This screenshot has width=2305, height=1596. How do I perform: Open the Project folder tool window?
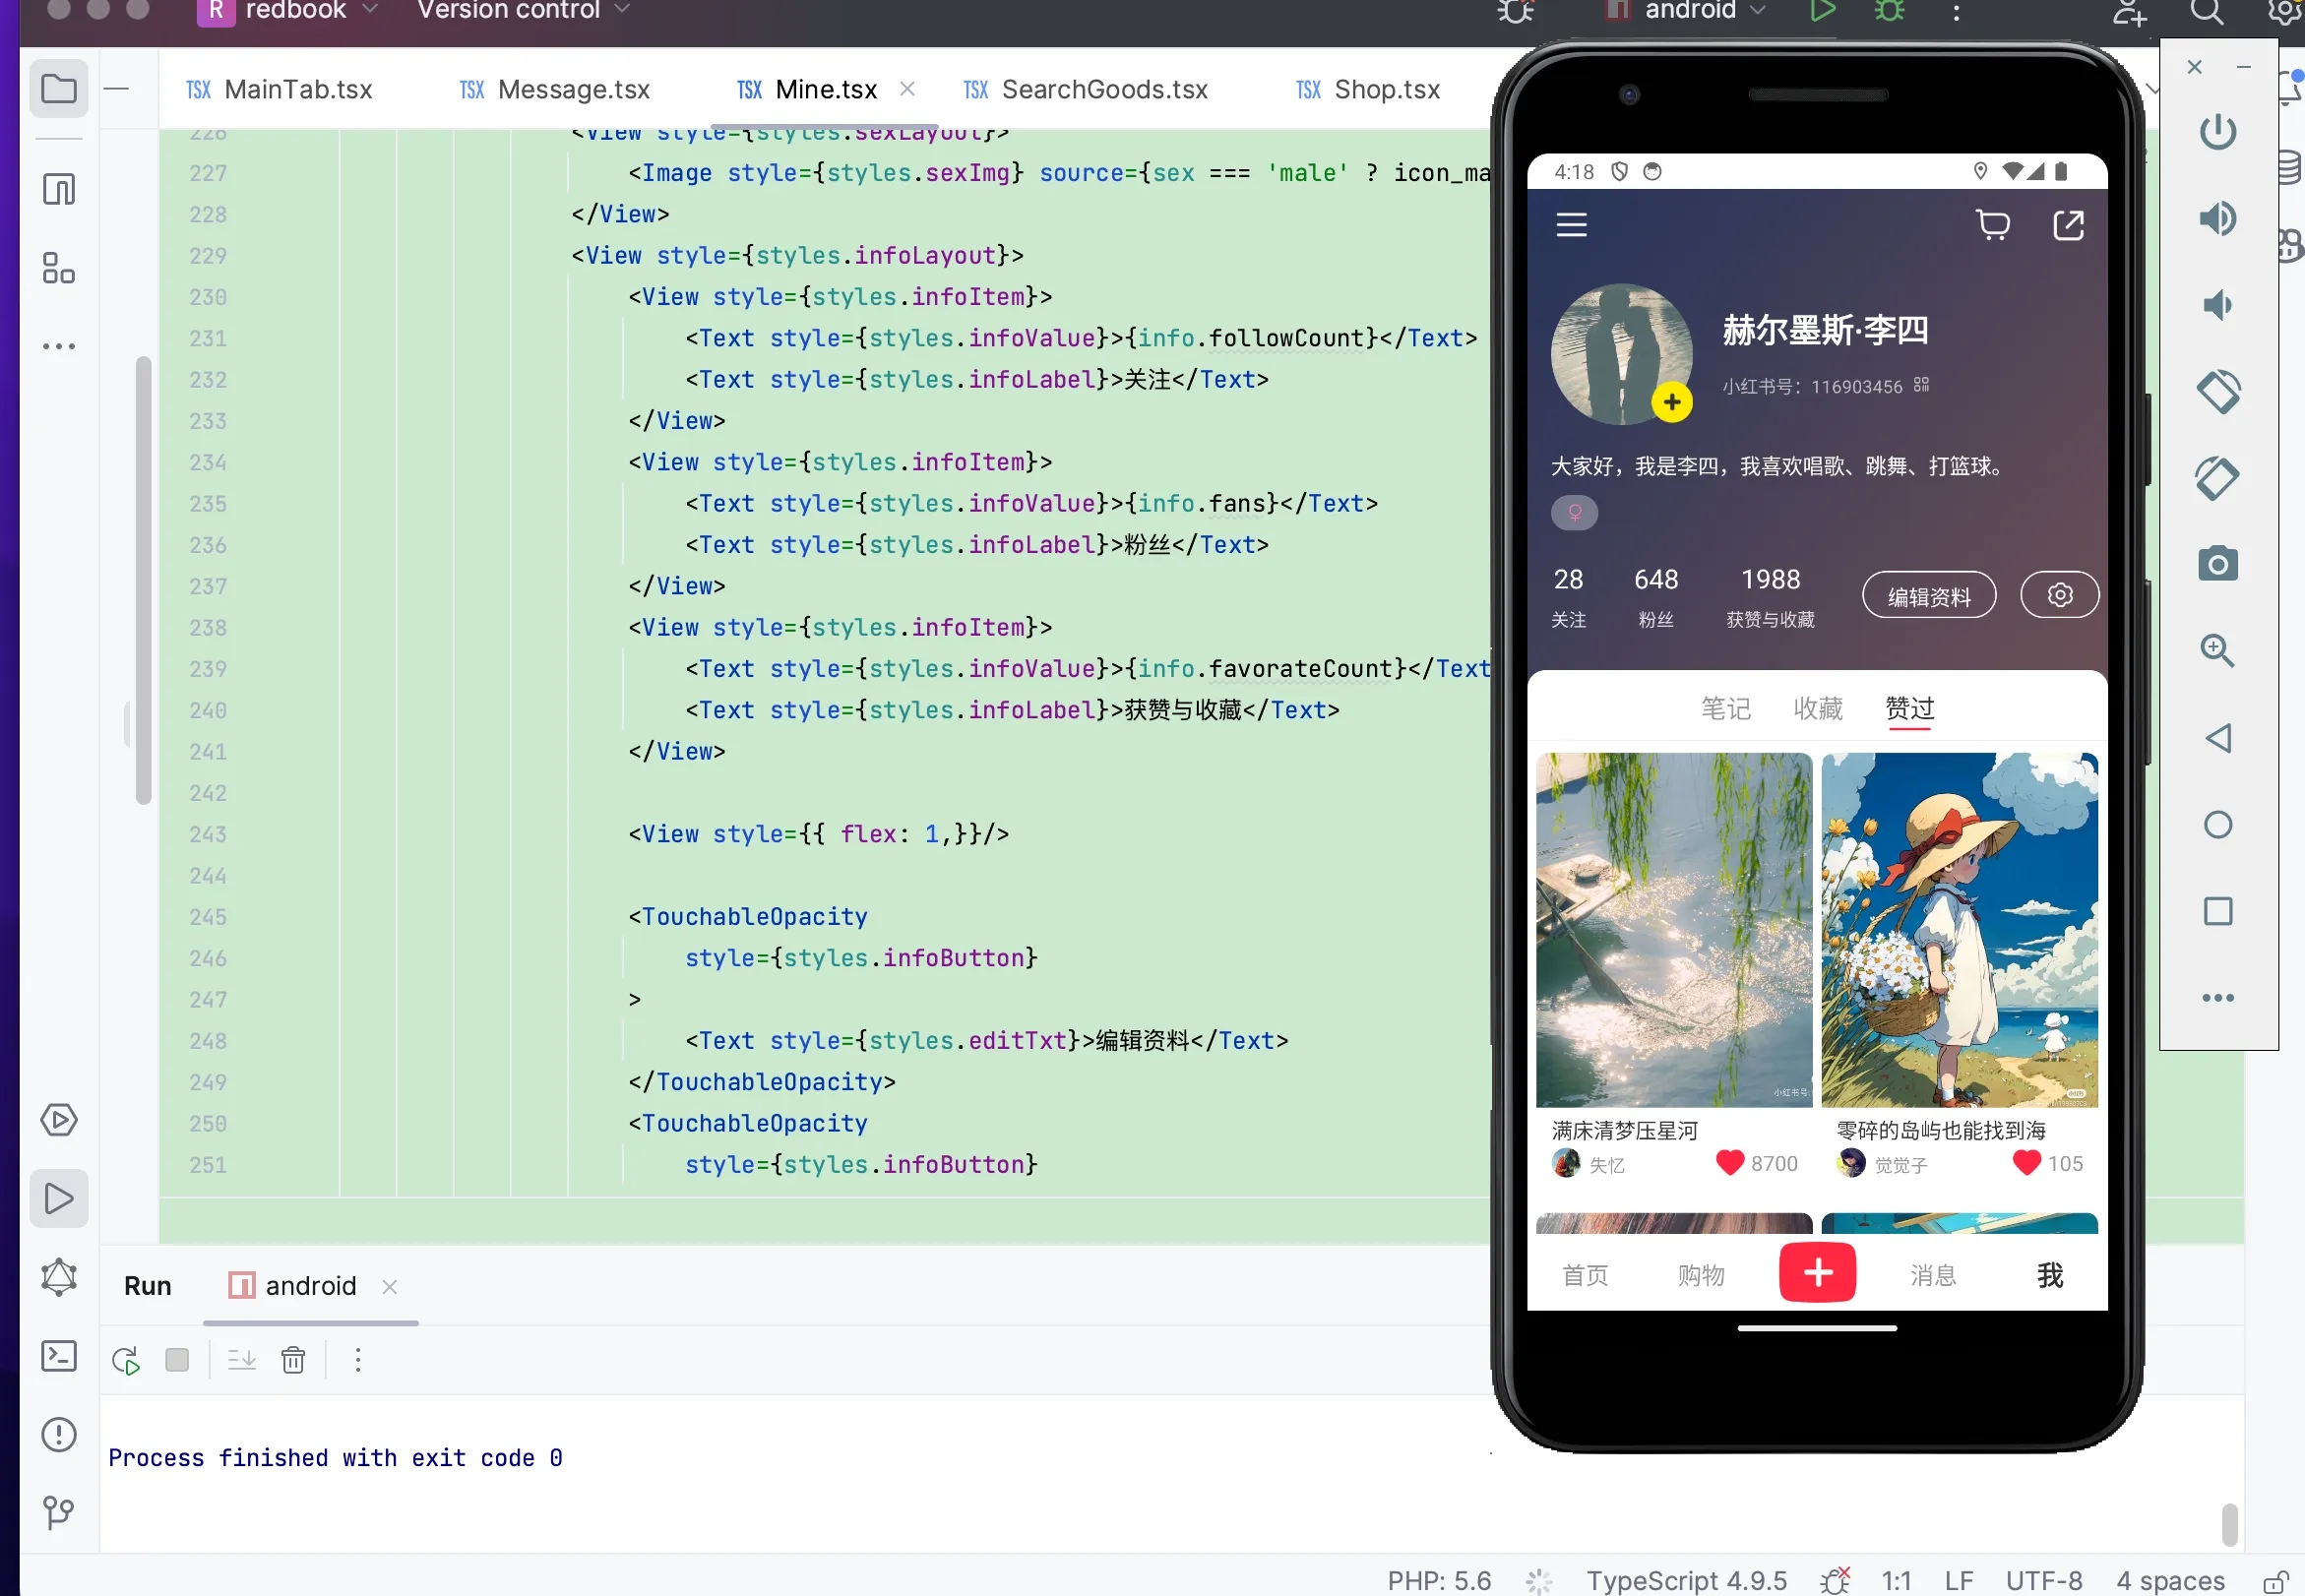pos(59,89)
